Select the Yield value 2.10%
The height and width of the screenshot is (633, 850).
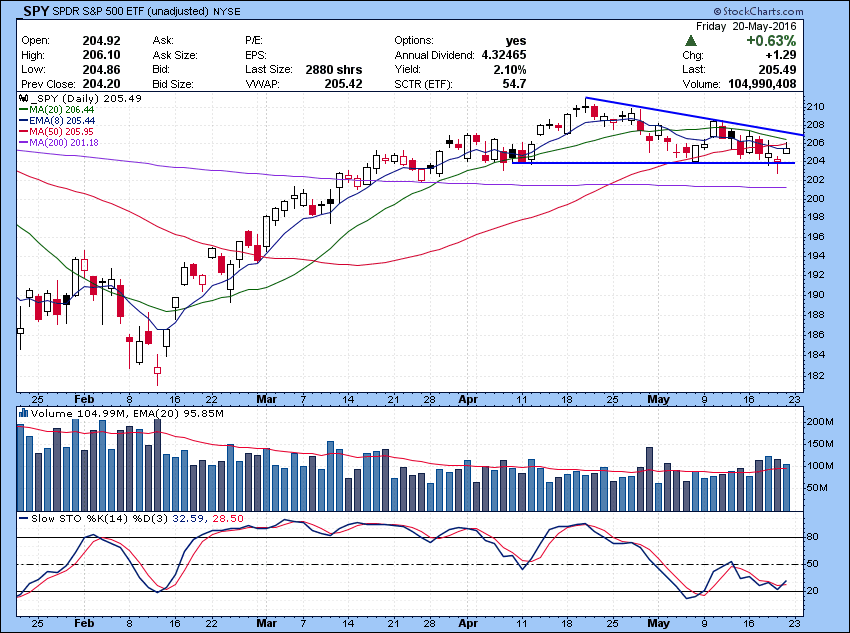tap(510, 70)
